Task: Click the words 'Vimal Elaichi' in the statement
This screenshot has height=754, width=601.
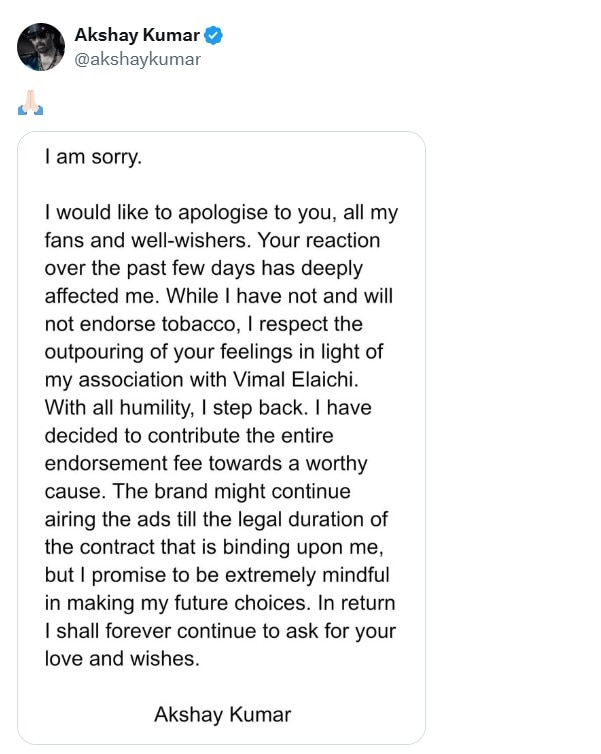Action: (296, 380)
